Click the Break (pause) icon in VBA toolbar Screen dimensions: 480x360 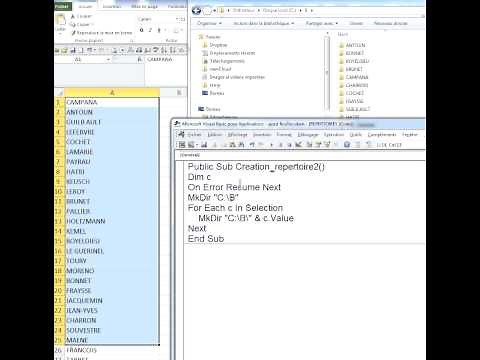(x=280, y=145)
